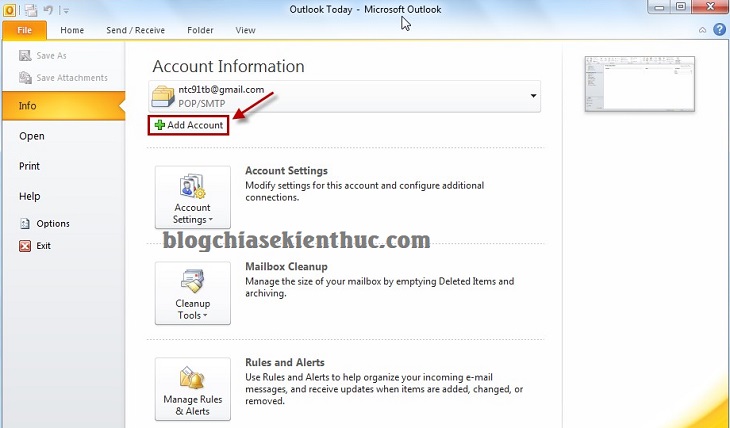Click Manage Rules & Alerts button
Viewport: 730px width, 428px height.
[193, 389]
